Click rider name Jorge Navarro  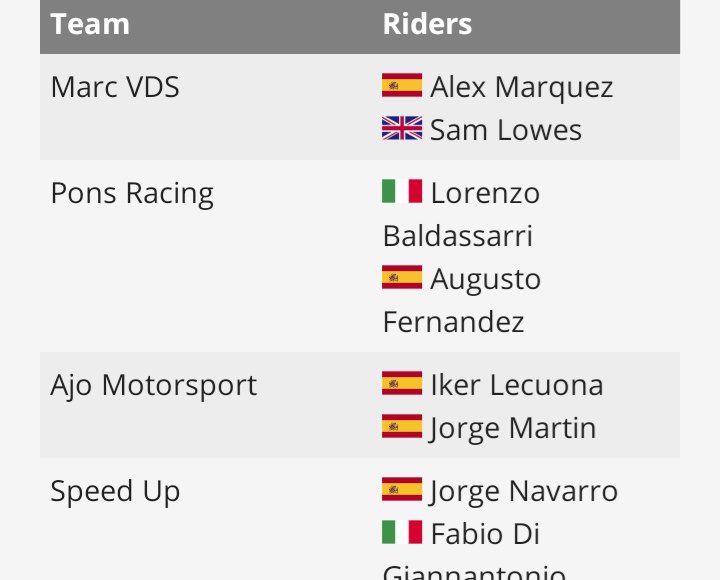(x=523, y=491)
